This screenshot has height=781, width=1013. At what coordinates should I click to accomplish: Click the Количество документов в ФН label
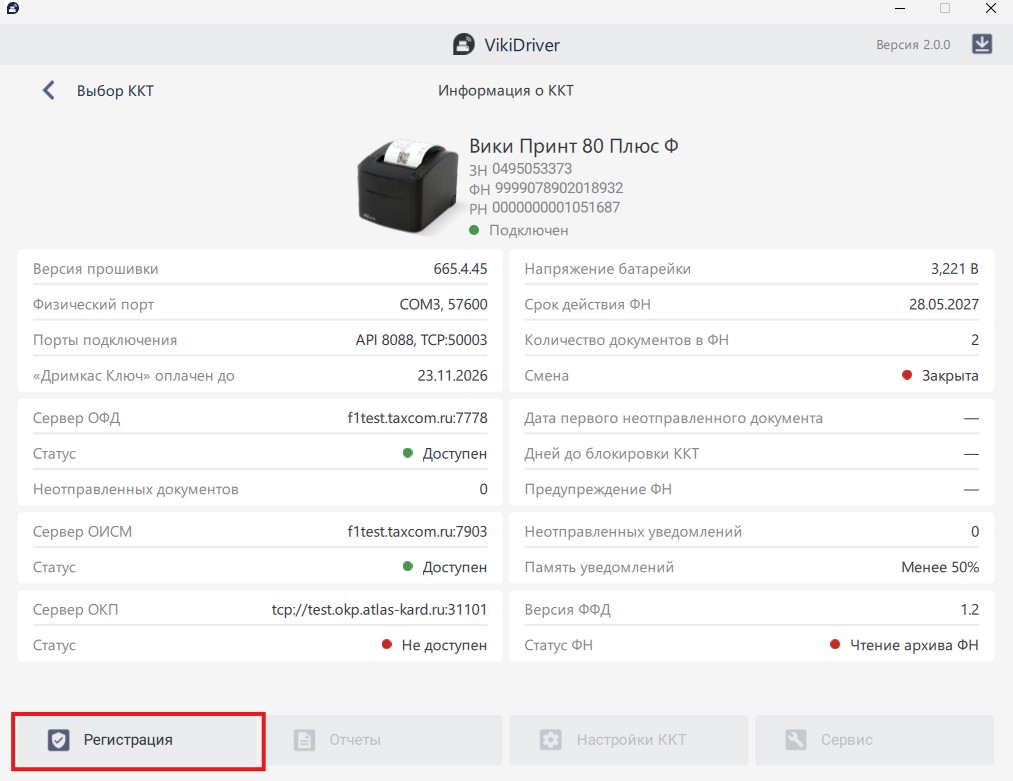click(626, 340)
